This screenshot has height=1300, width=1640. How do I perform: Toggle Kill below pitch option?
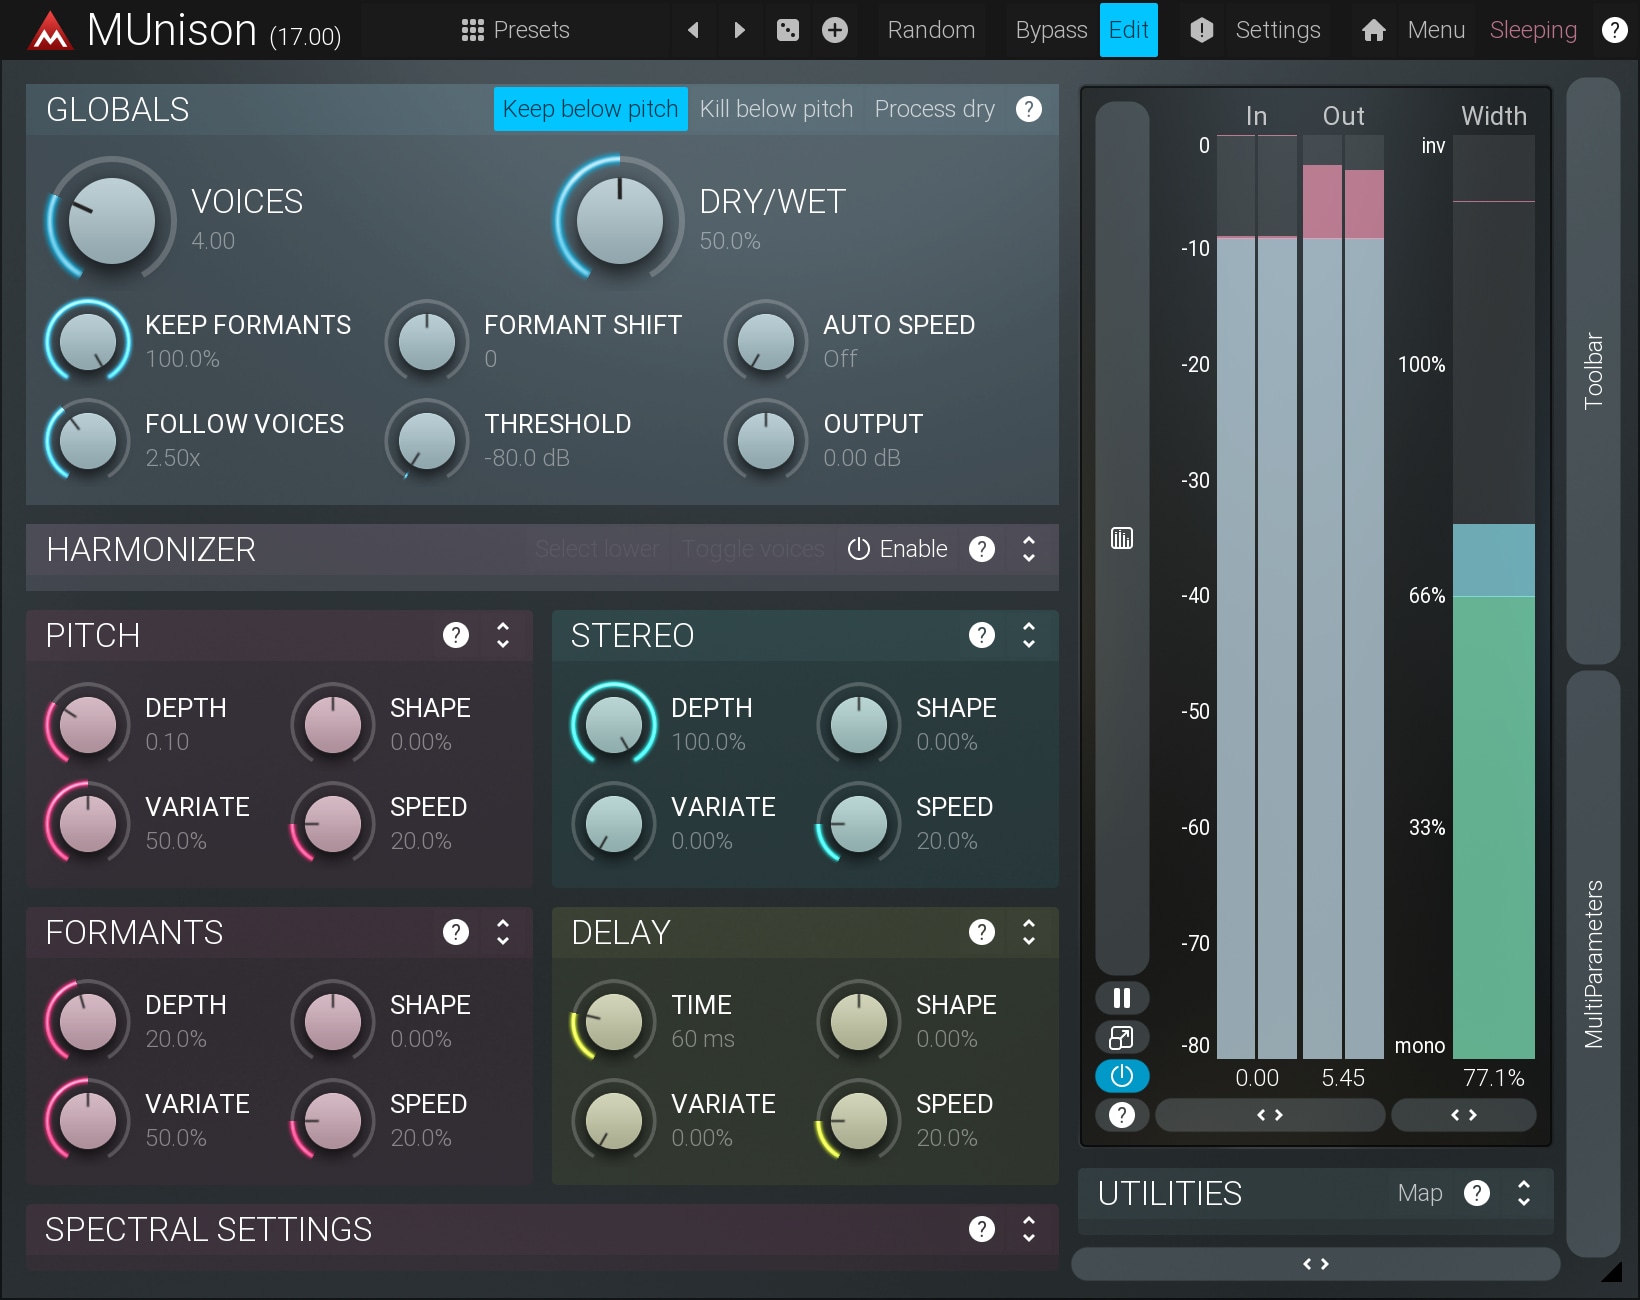tap(776, 109)
